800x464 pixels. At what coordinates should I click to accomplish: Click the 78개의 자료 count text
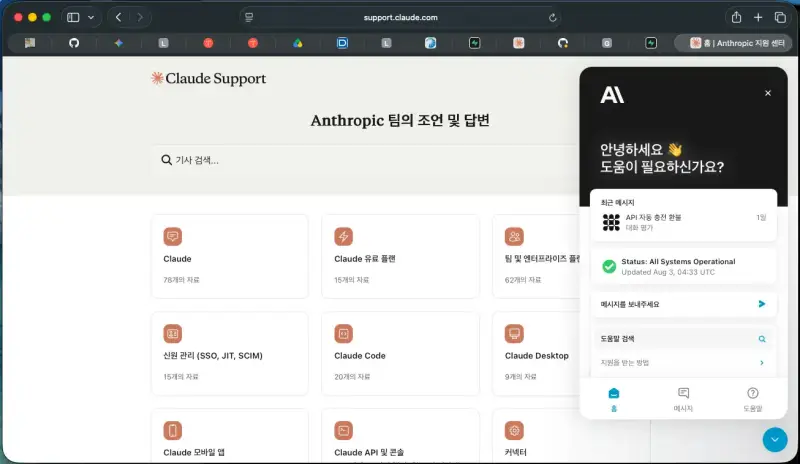[x=181, y=280]
